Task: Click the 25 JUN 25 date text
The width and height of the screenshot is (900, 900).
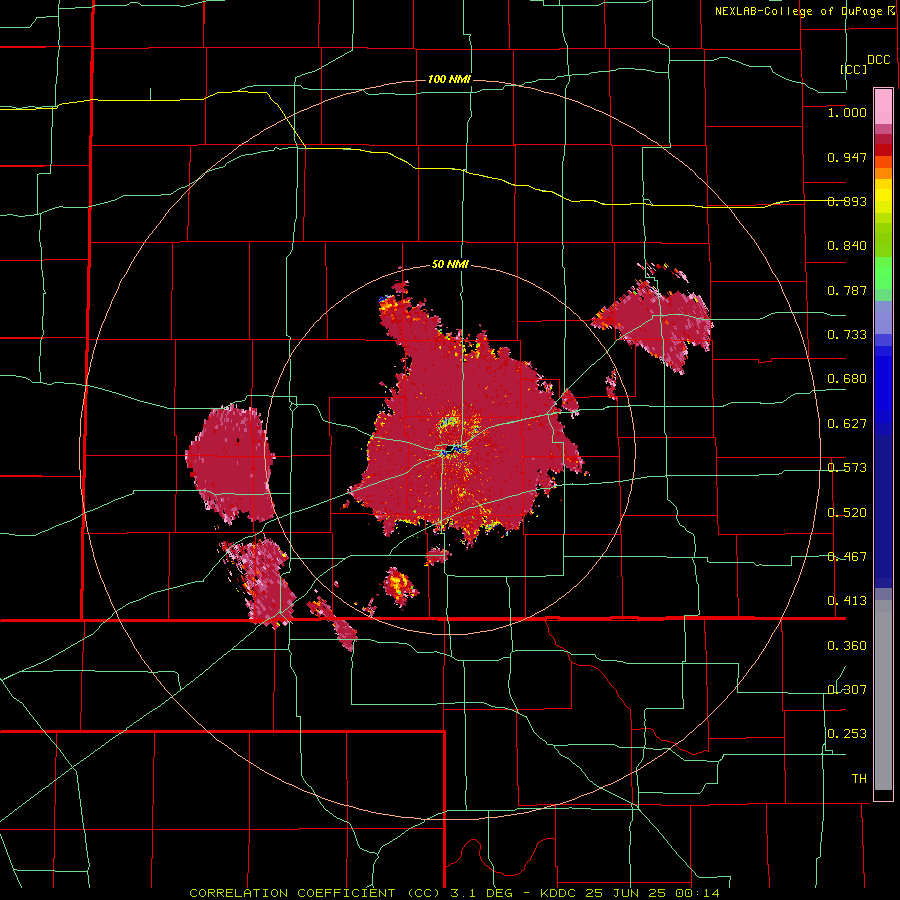Action: pyautogui.click(x=625, y=893)
